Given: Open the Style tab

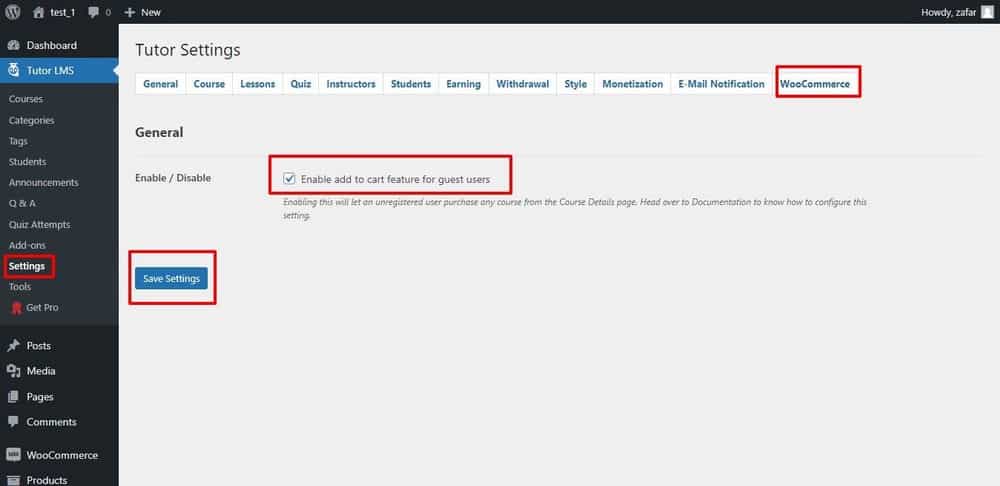Looking at the screenshot, I should click(575, 84).
